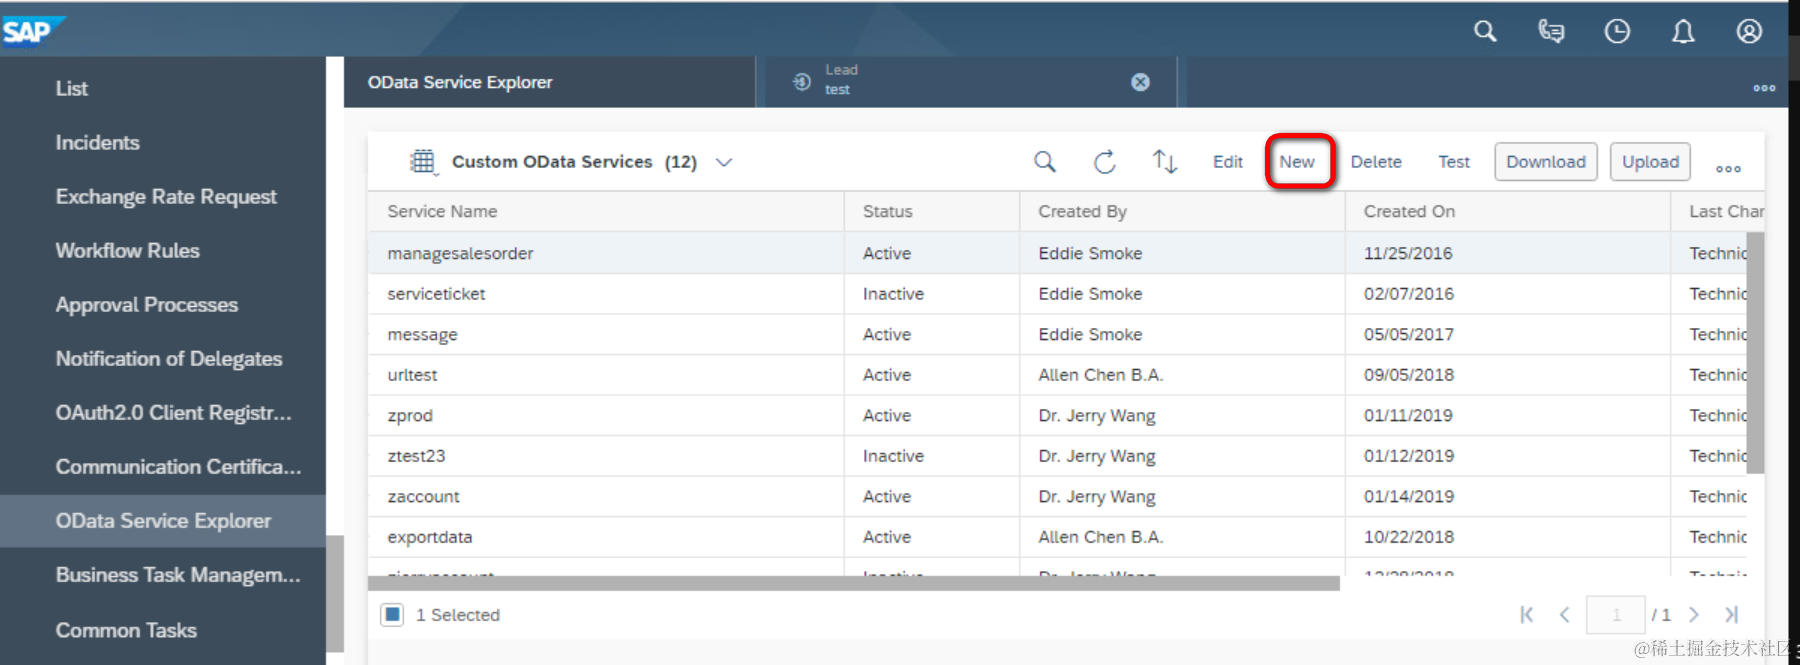1800x665 pixels.
Task: Open the notifications bell
Action: tap(1683, 31)
